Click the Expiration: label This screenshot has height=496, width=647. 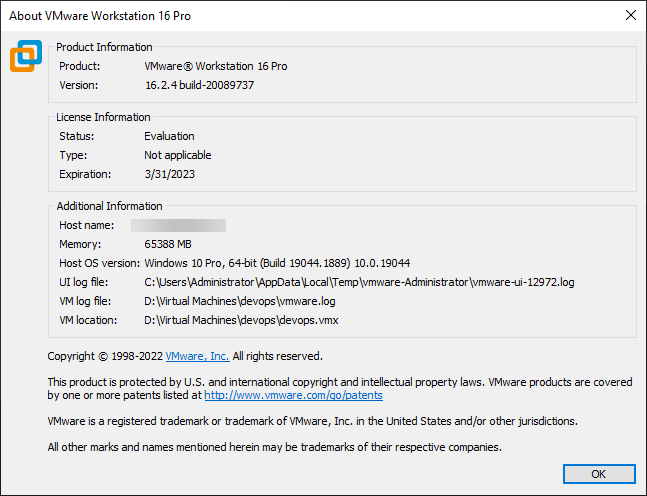pyautogui.click(x=85, y=174)
